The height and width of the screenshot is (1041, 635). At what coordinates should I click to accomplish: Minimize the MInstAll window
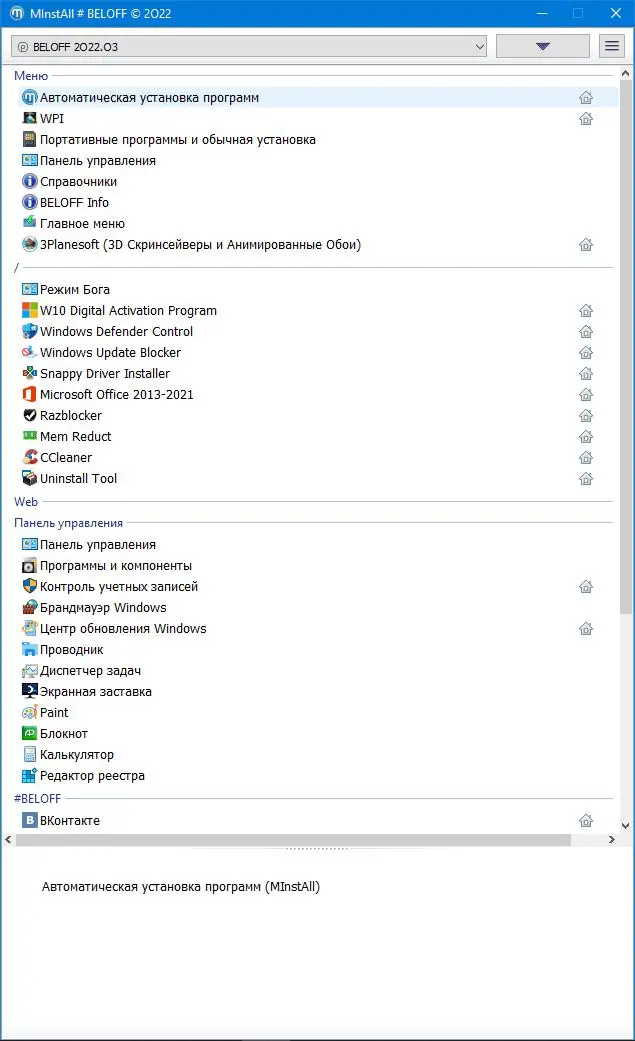pyautogui.click(x=543, y=13)
